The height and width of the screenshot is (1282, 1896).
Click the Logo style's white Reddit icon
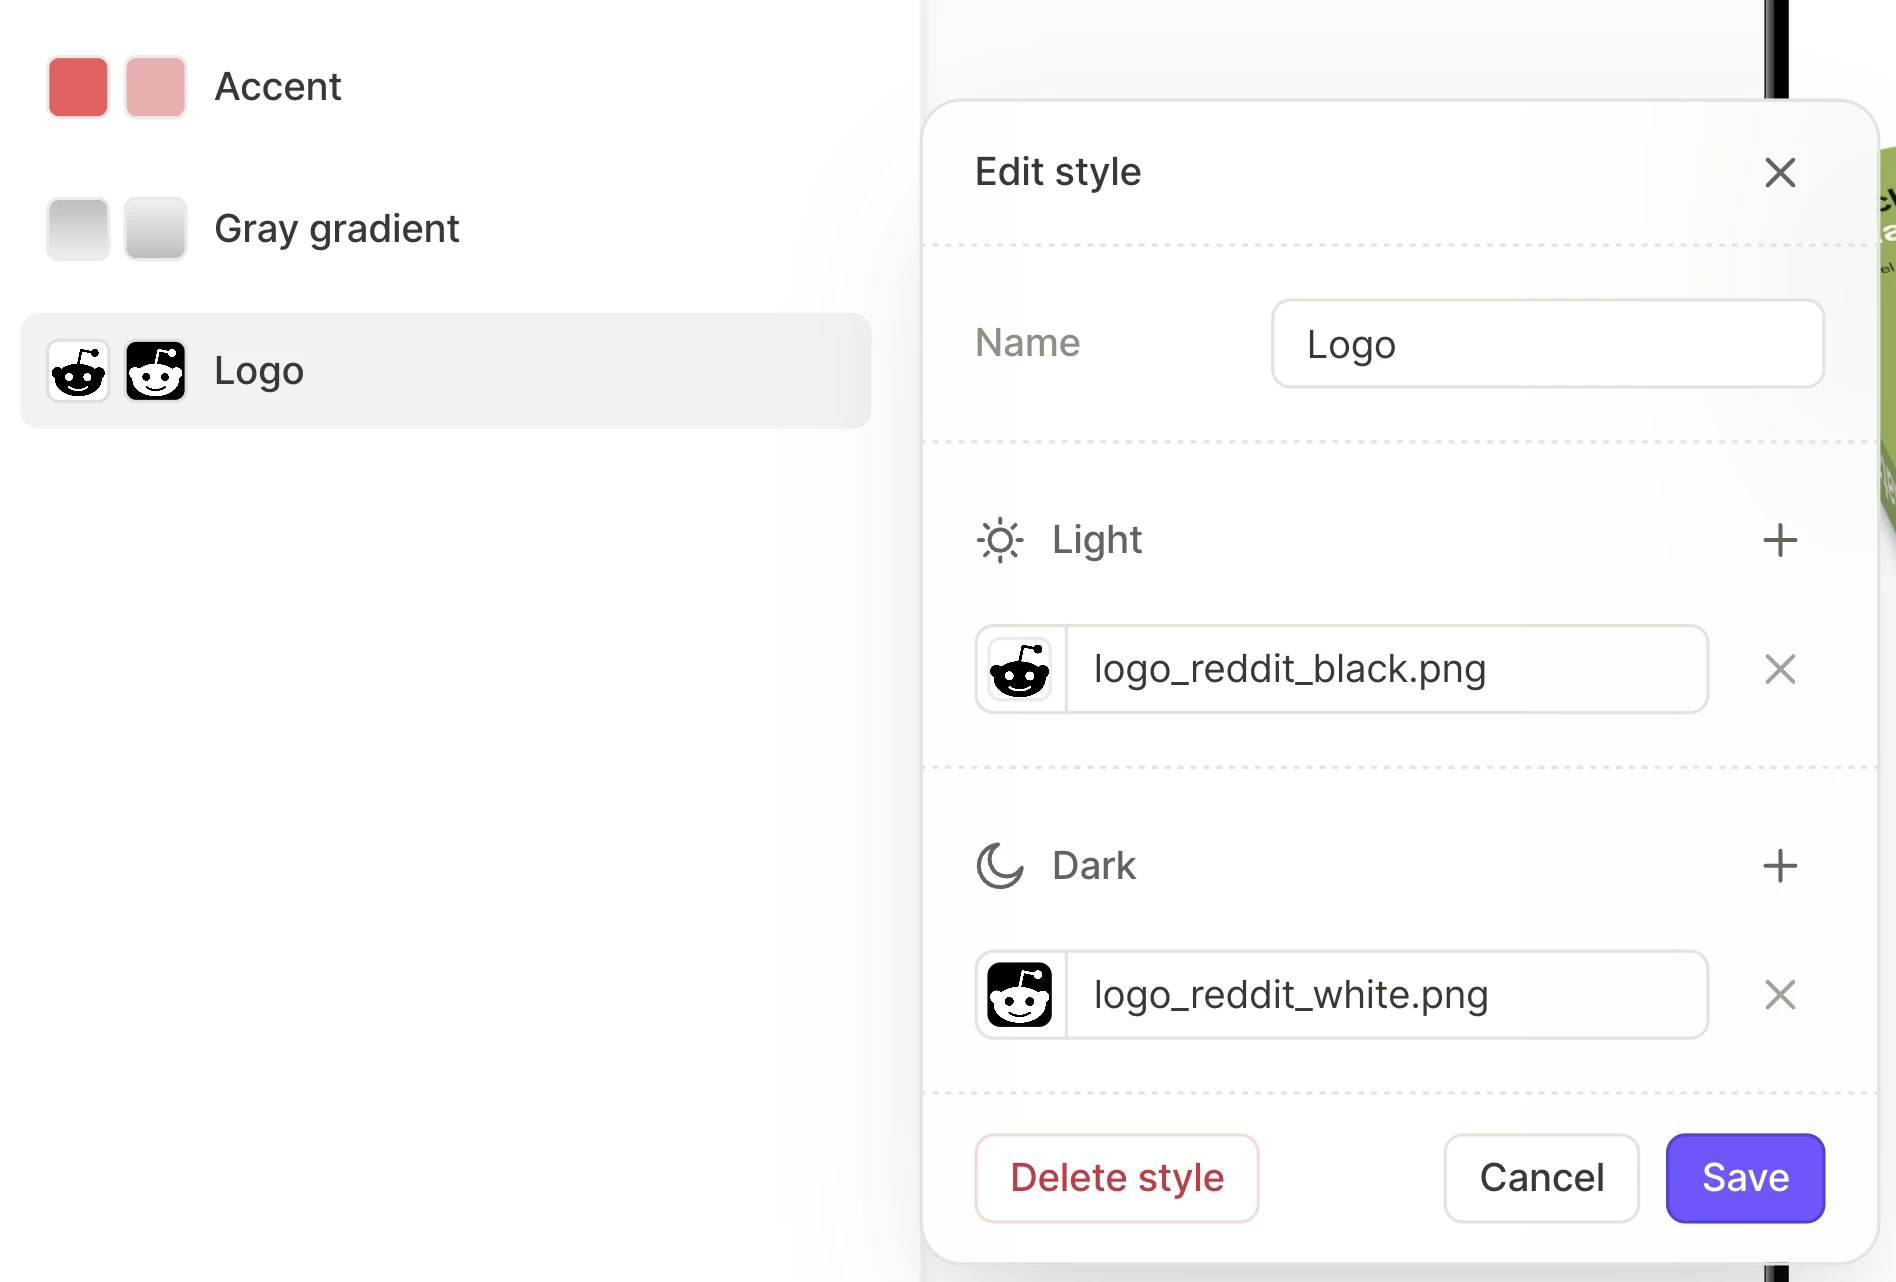point(155,371)
